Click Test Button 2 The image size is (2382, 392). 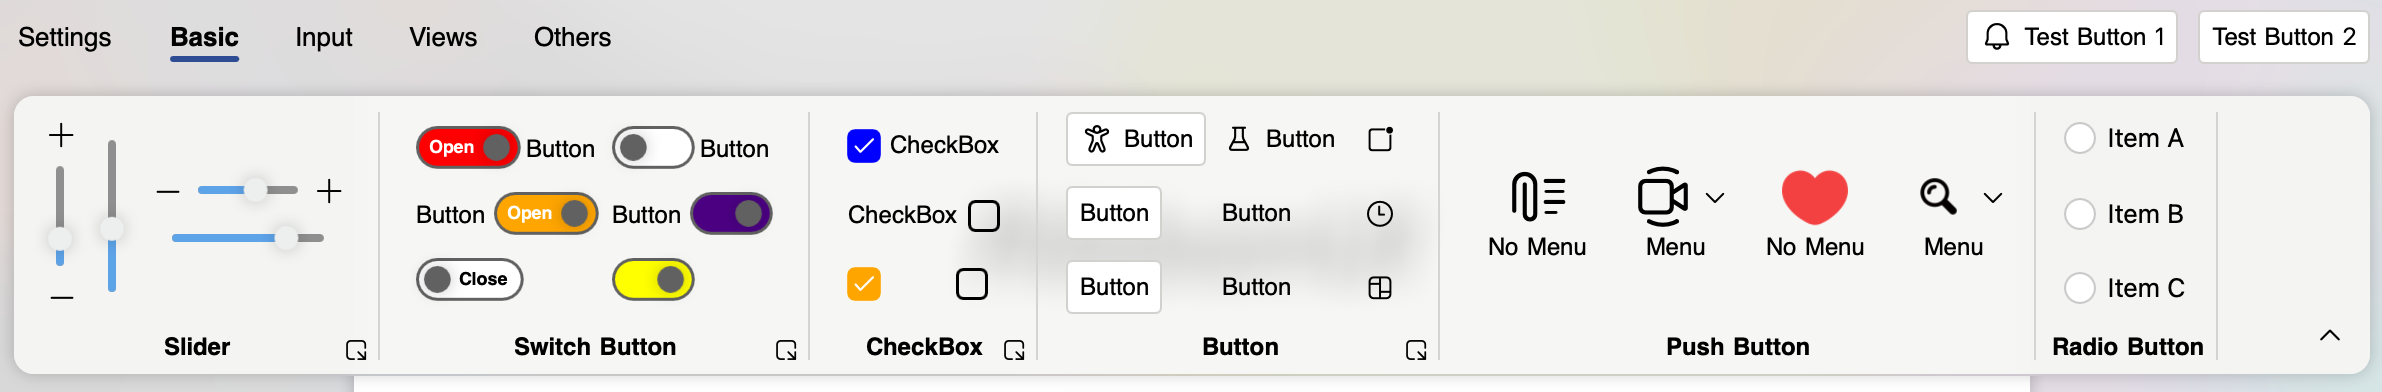click(x=2284, y=37)
